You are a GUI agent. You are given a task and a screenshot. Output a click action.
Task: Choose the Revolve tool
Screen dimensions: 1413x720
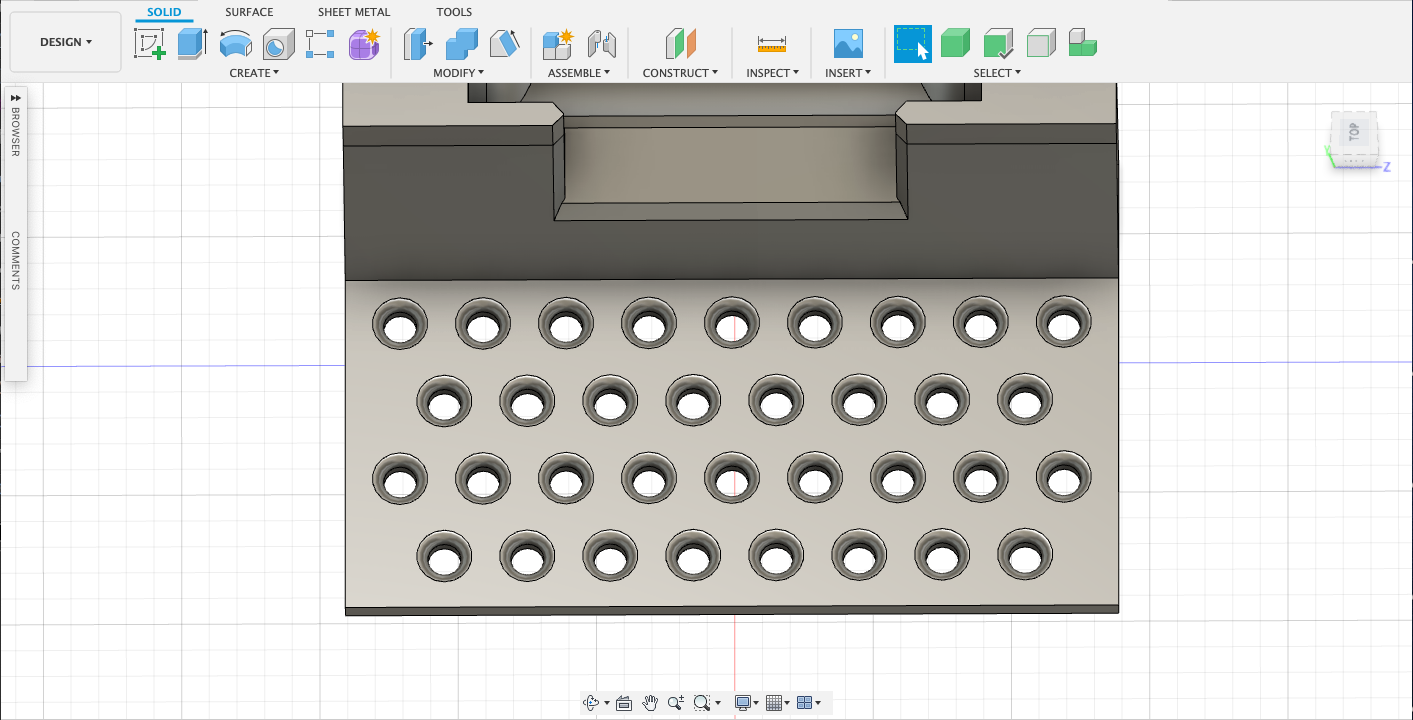pyautogui.click(x=235, y=44)
